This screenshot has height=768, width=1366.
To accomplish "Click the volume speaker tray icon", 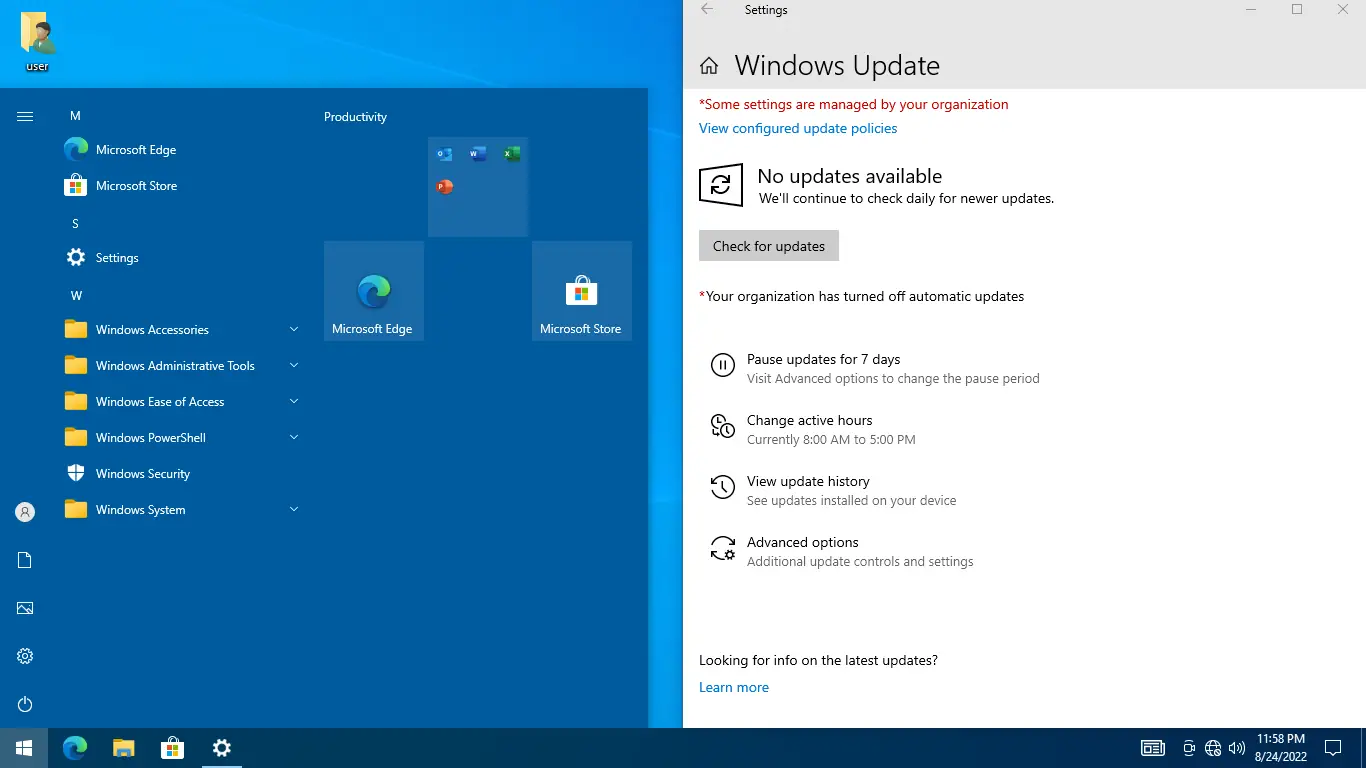I will click(1237, 748).
